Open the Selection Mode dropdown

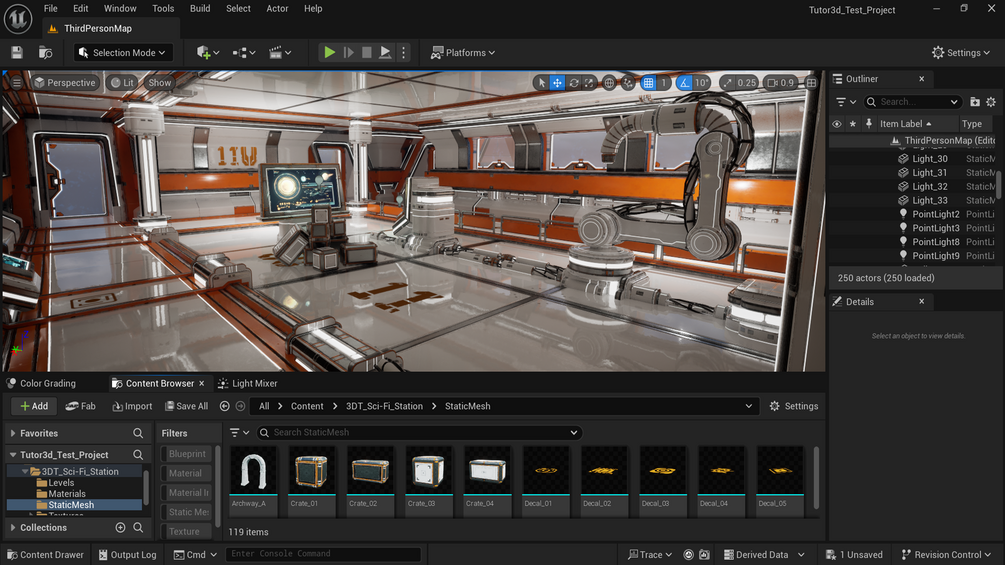[122, 53]
